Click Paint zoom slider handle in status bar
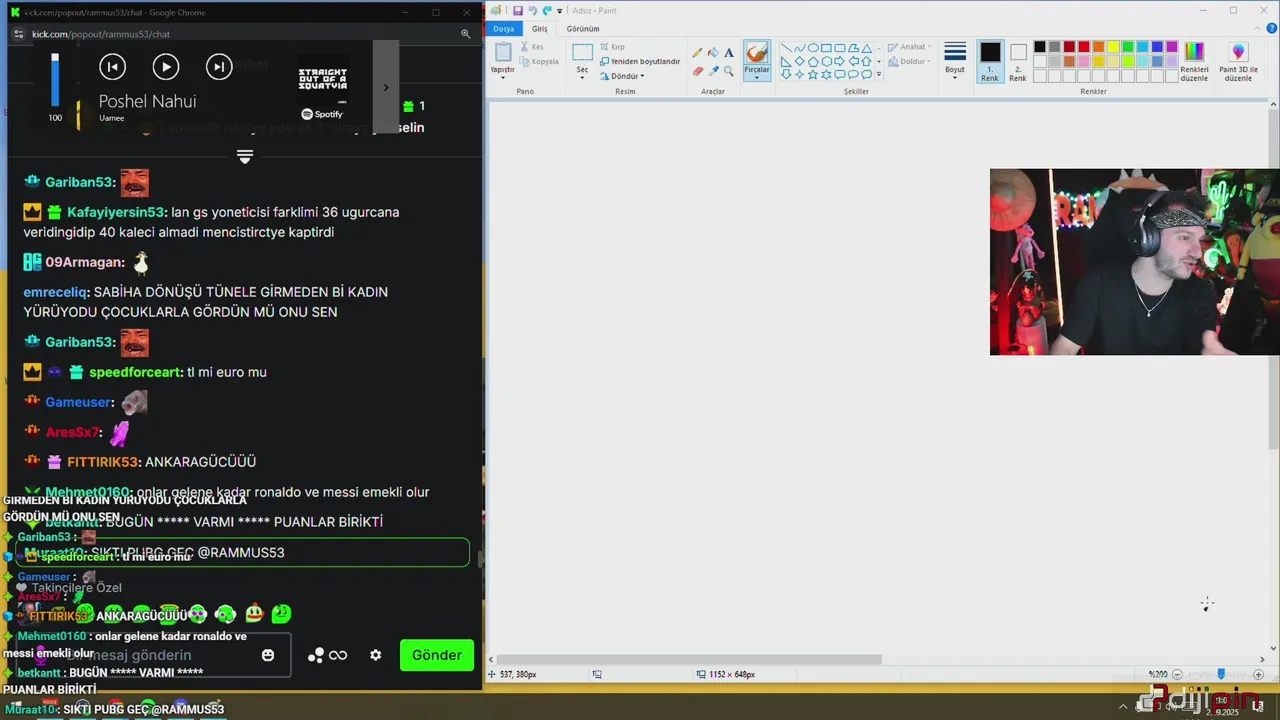1280x720 pixels. pos(1220,675)
